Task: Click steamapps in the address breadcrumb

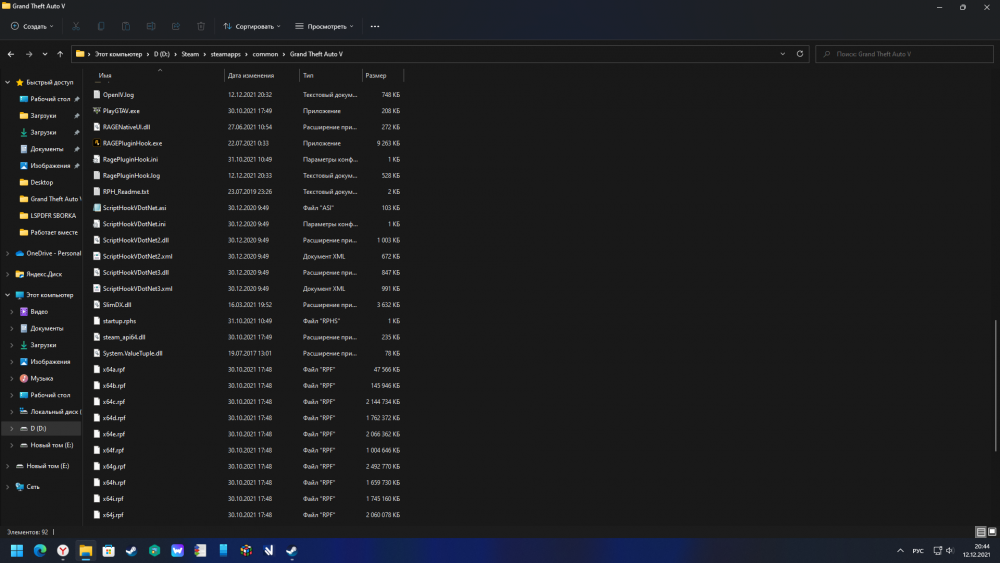Action: coord(226,54)
